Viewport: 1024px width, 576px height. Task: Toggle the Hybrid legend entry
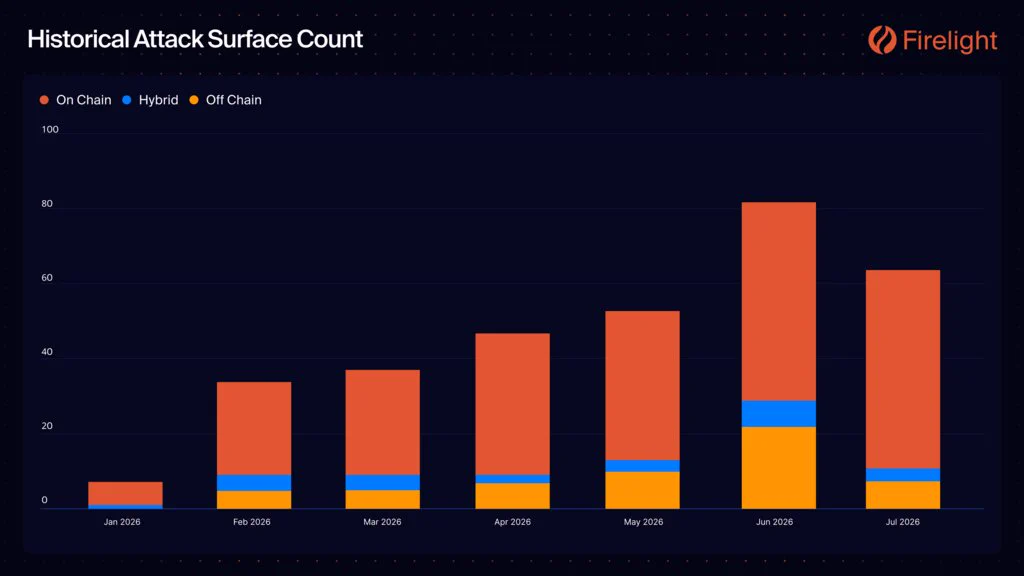pyautogui.click(x=150, y=100)
